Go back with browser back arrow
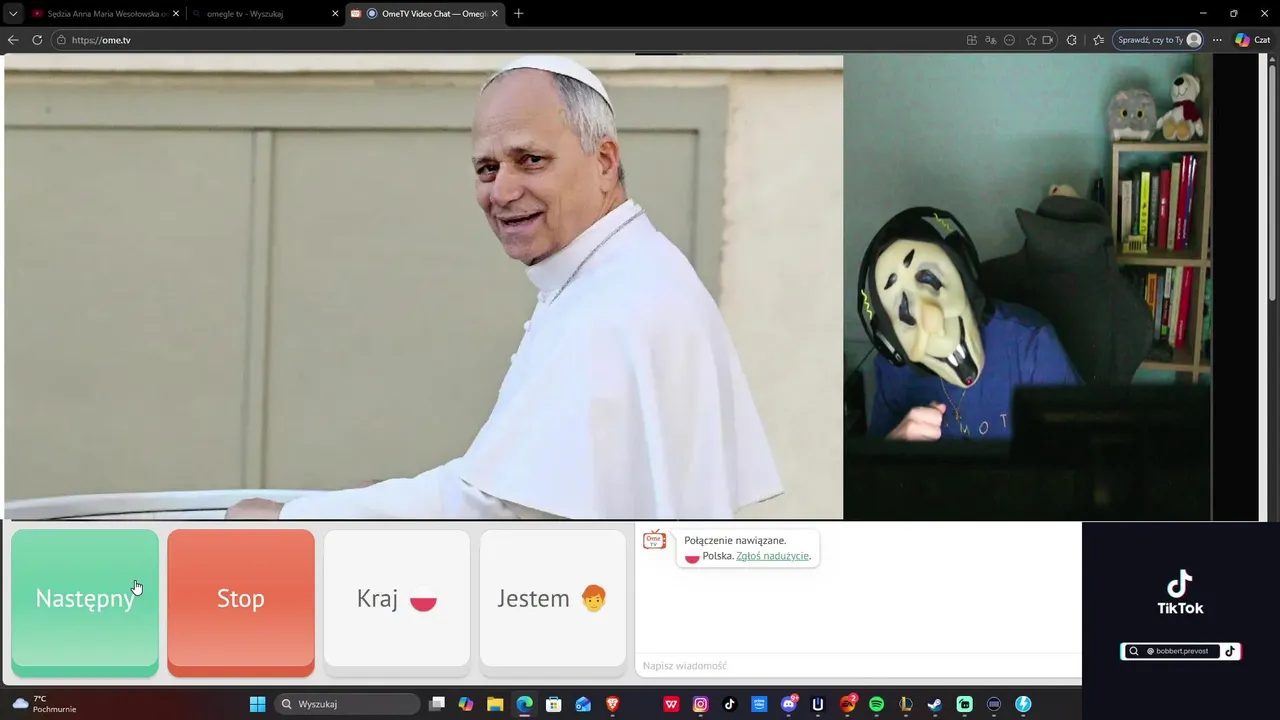 [x=13, y=40]
